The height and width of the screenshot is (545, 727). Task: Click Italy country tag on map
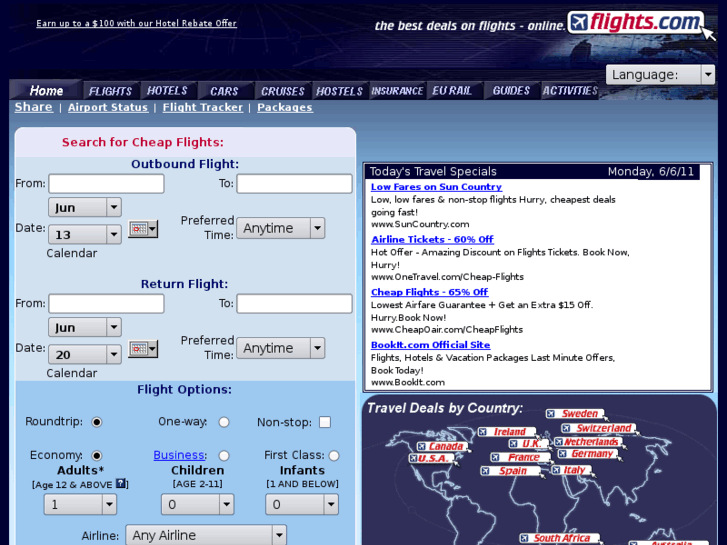pyautogui.click(x=571, y=470)
